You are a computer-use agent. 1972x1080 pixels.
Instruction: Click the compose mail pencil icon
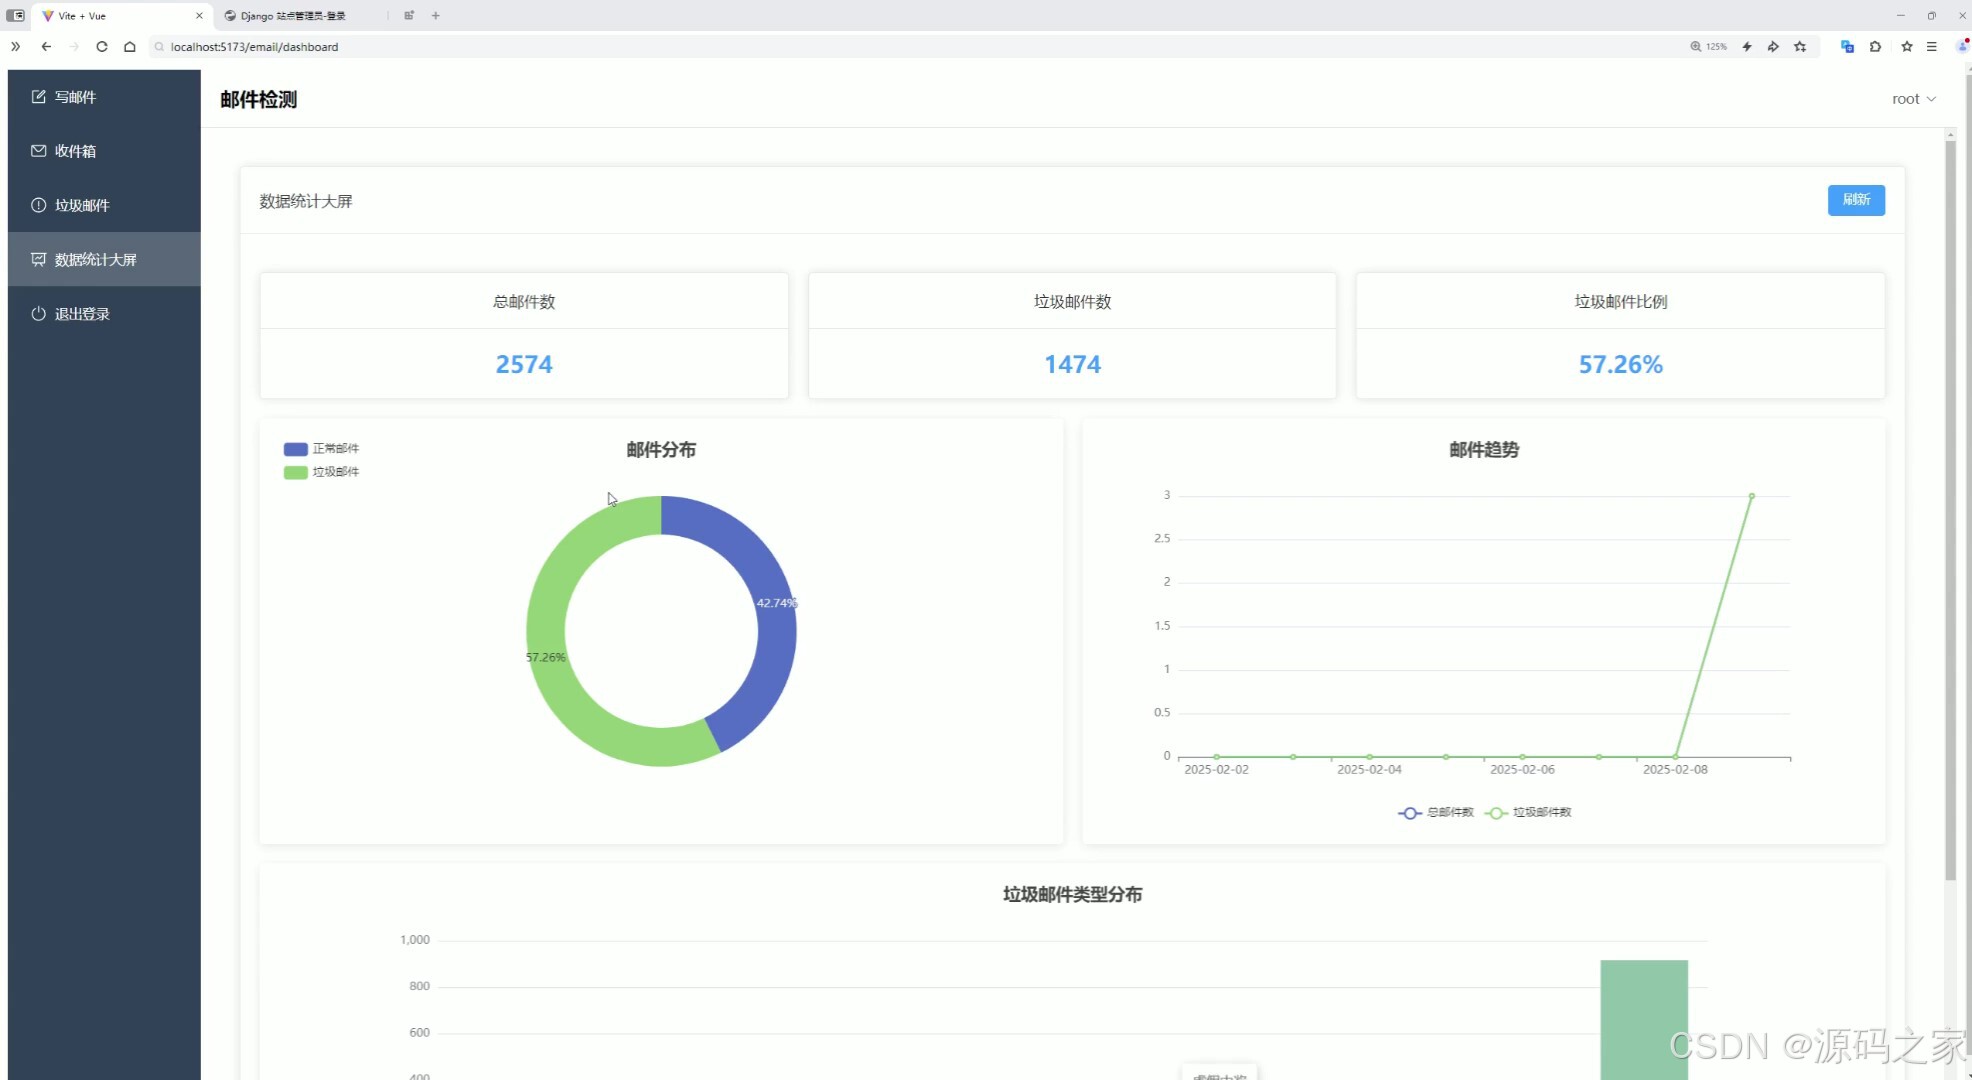(39, 97)
